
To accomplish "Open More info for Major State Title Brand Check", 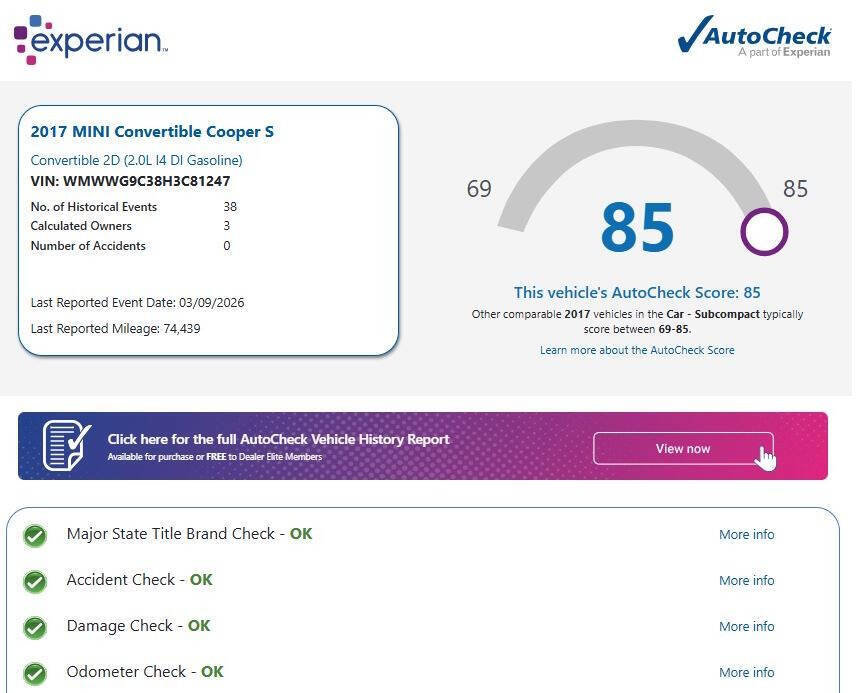I will [746, 535].
